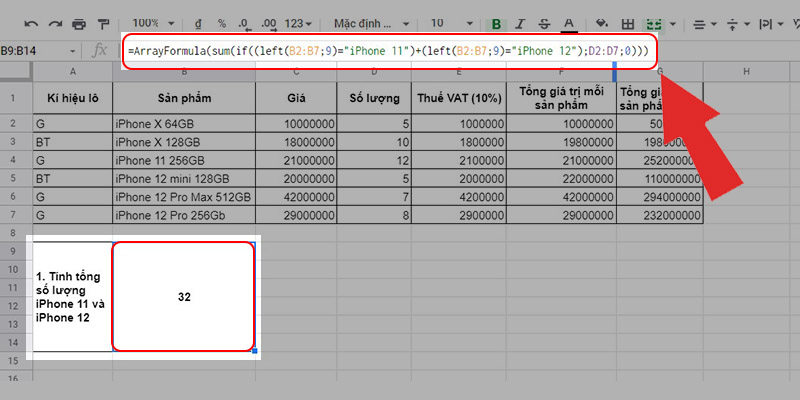The image size is (800, 400).
Task: Click 'Tổng giá trị mỗi sản phẩm' header
Action: click(x=561, y=98)
